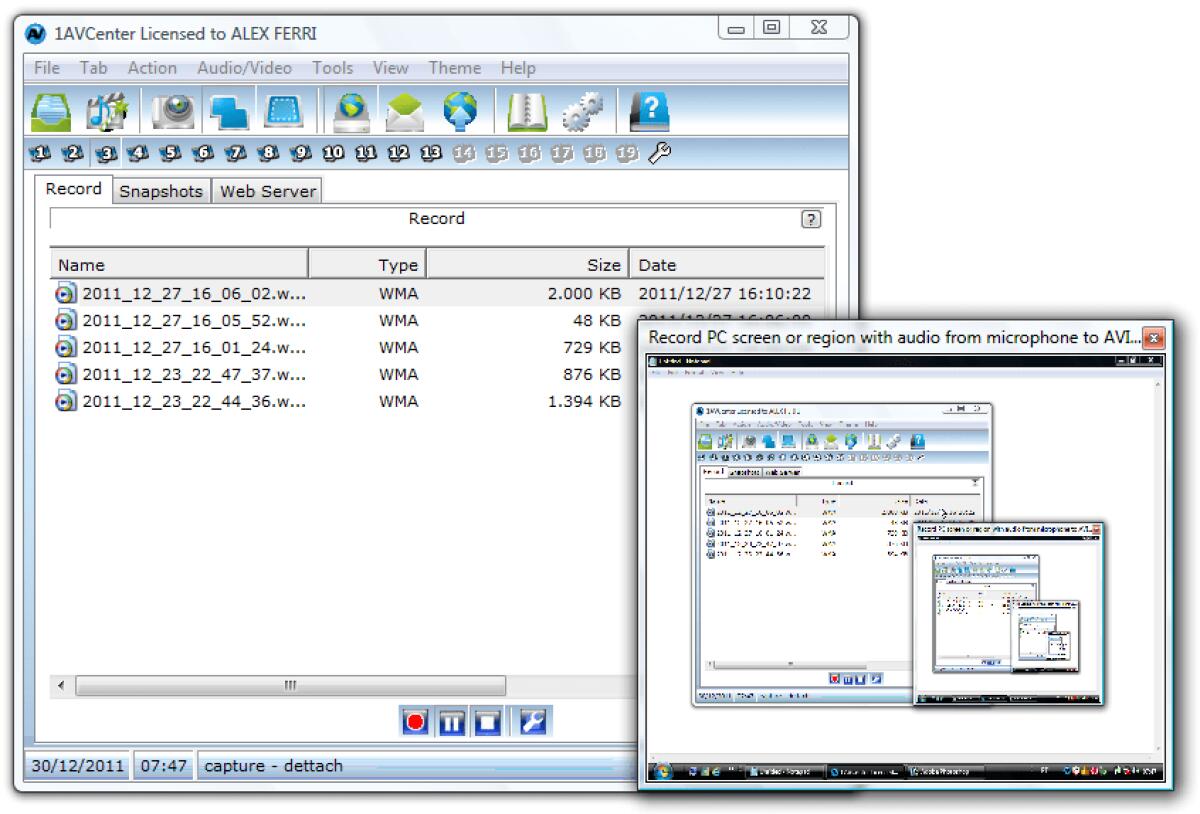Select the desktop frame capture icon
Image resolution: width=1200 pixels, height=814 pixels.
(x=283, y=110)
